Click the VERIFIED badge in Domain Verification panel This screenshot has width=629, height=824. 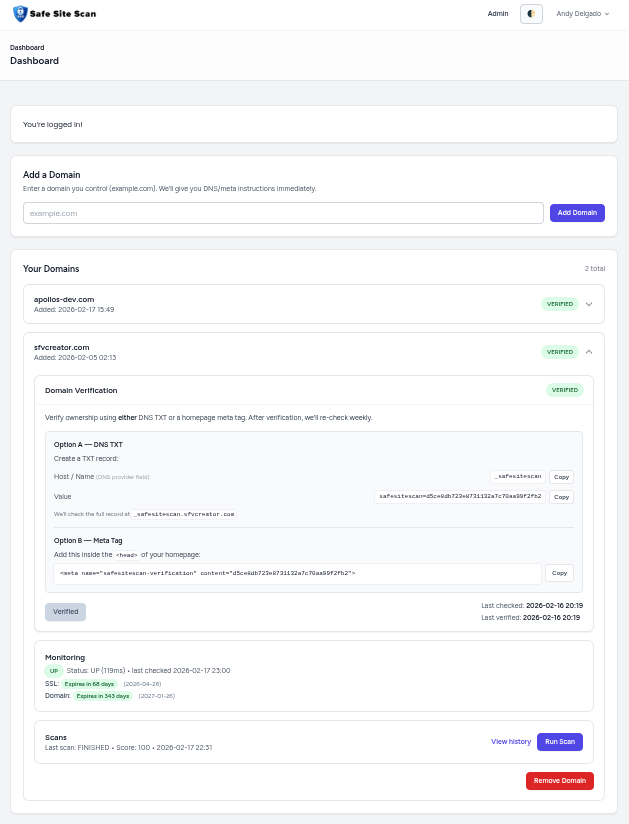(565, 390)
